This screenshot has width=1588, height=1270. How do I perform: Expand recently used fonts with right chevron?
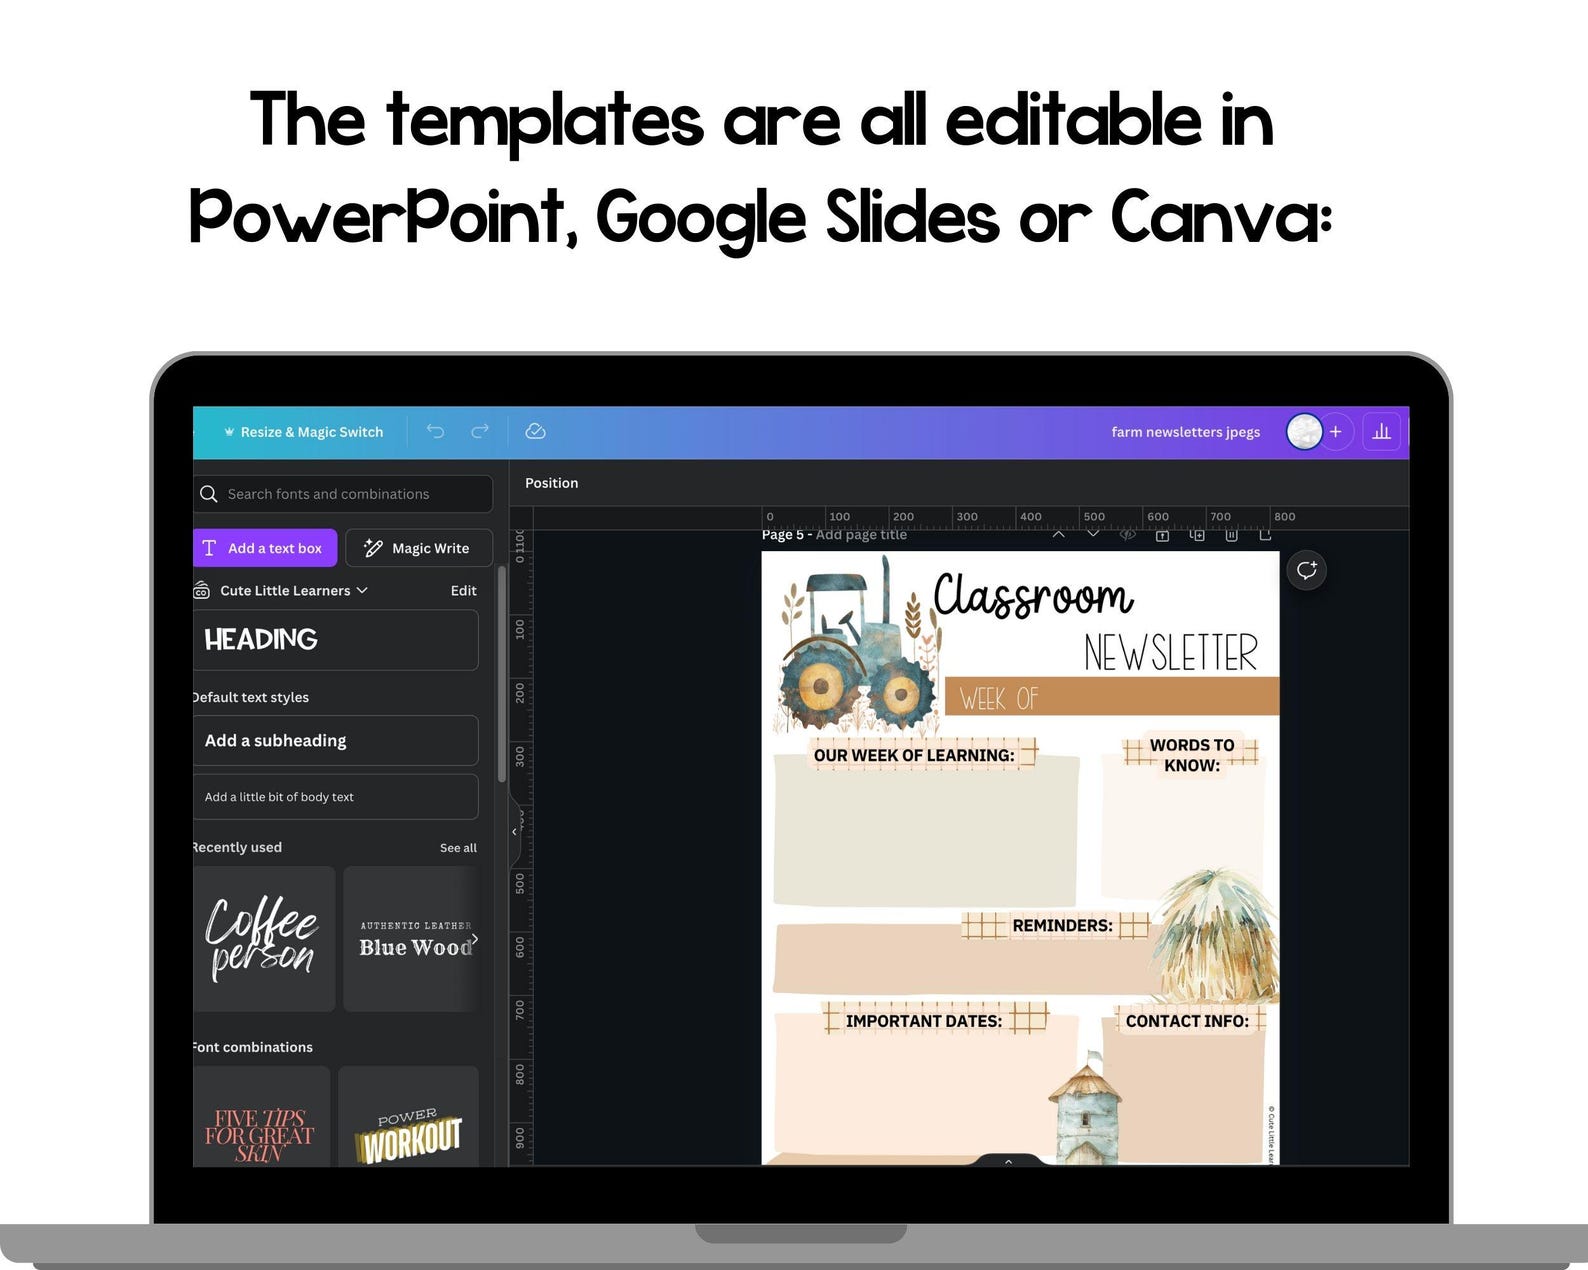click(474, 939)
